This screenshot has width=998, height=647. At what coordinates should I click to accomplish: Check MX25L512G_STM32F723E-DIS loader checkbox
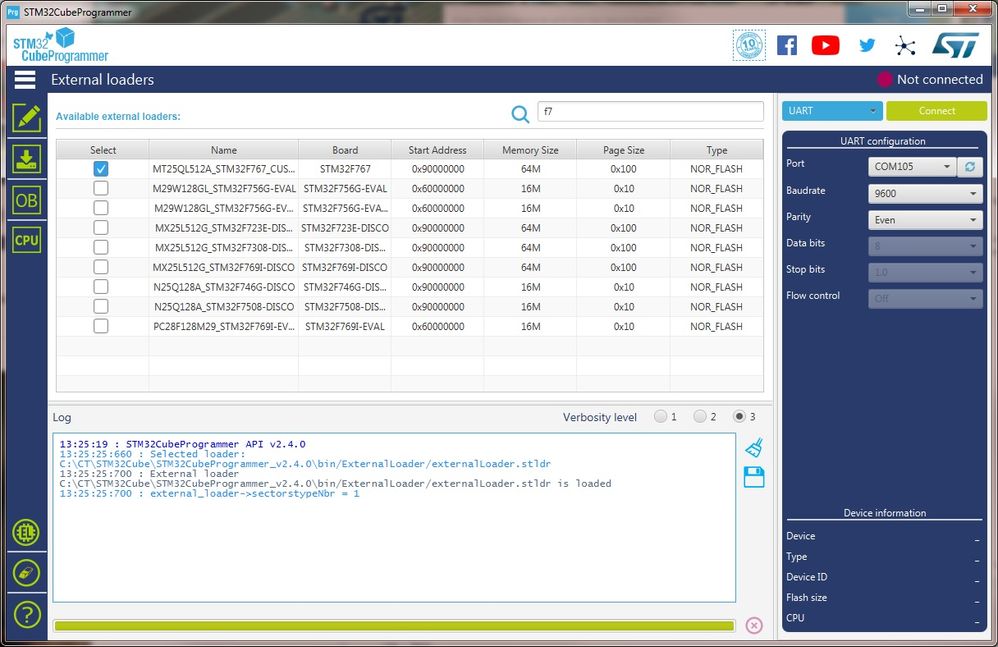[101, 228]
